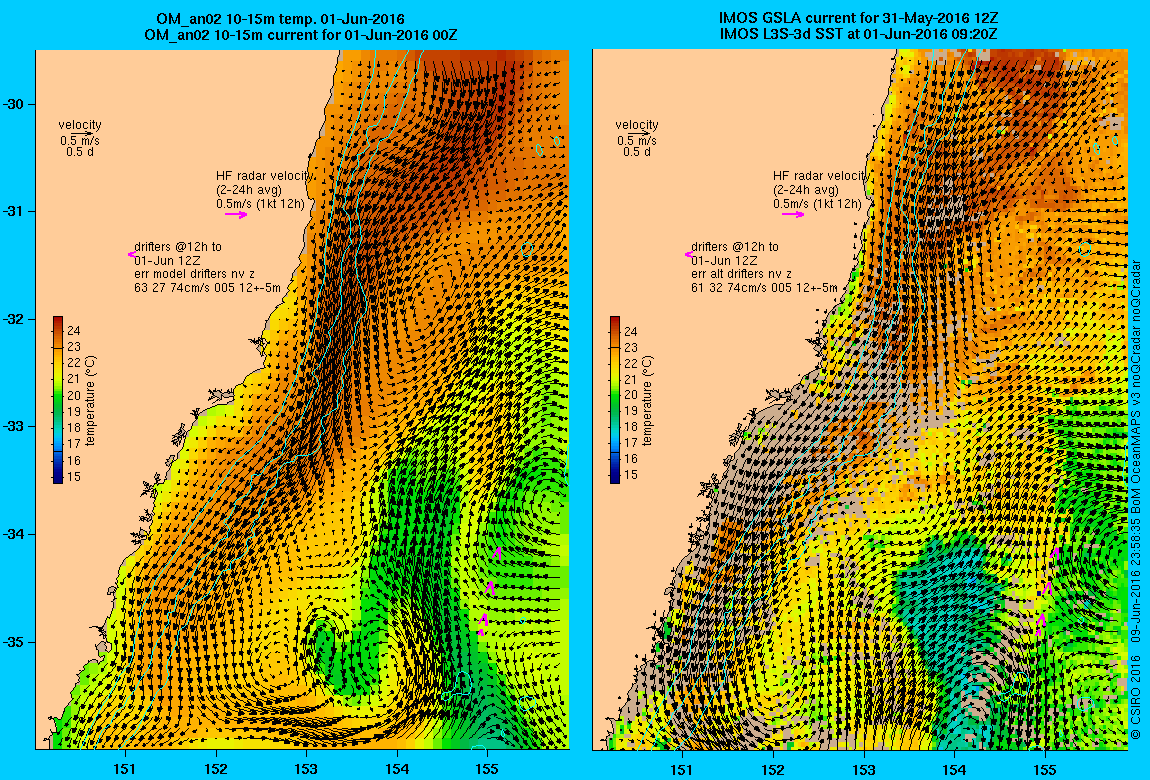
Task: Click magenta HF radar arrow in OM_an02 panel
Action: [236, 215]
